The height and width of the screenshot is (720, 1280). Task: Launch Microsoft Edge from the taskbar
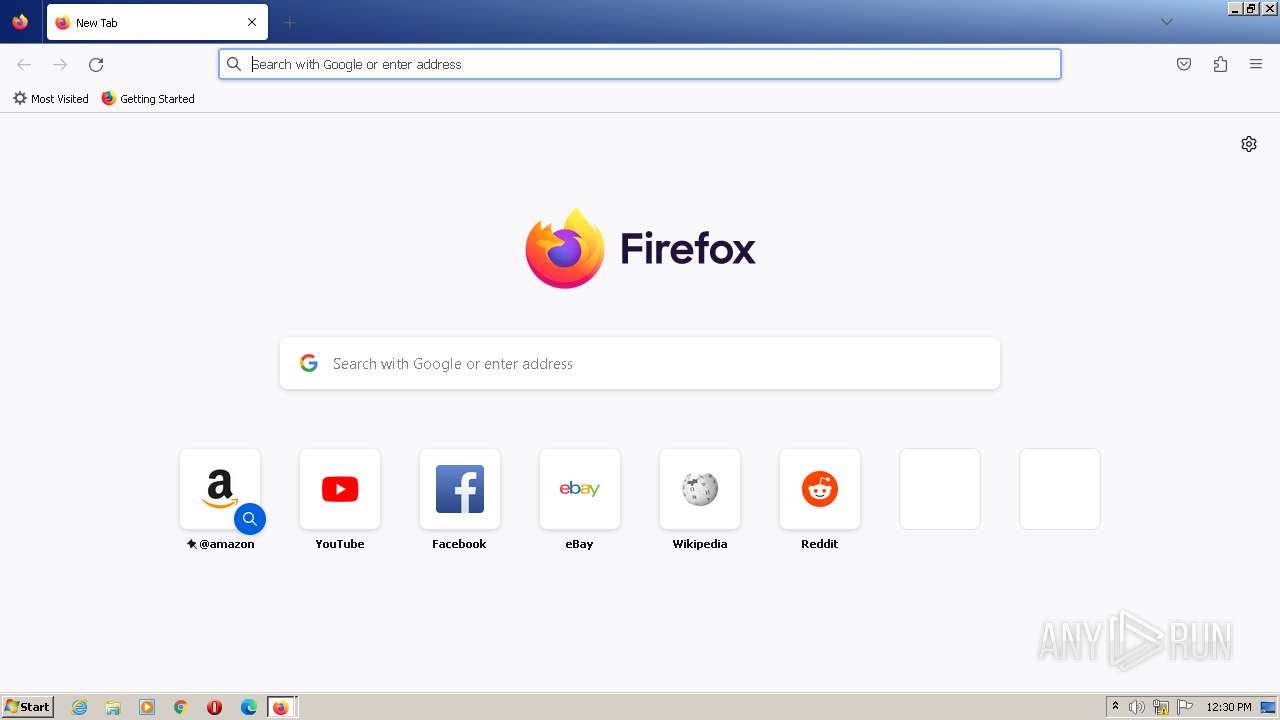tap(249, 707)
